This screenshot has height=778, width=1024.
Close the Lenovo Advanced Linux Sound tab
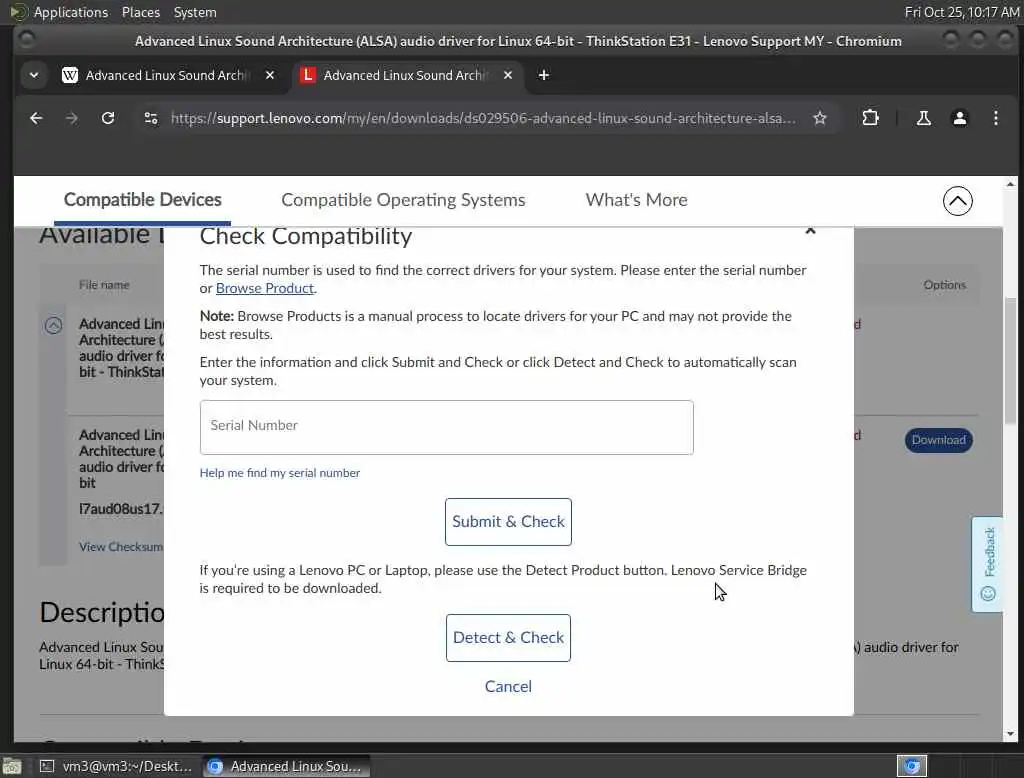(x=507, y=75)
